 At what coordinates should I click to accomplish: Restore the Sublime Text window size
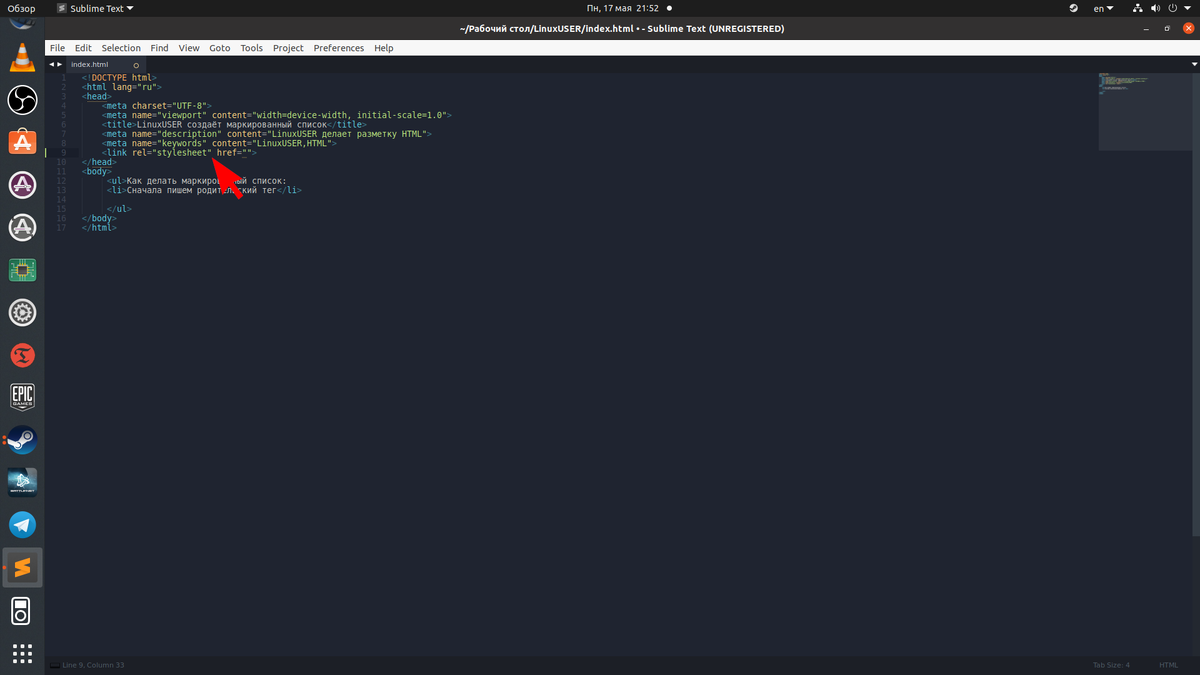(x=1167, y=28)
